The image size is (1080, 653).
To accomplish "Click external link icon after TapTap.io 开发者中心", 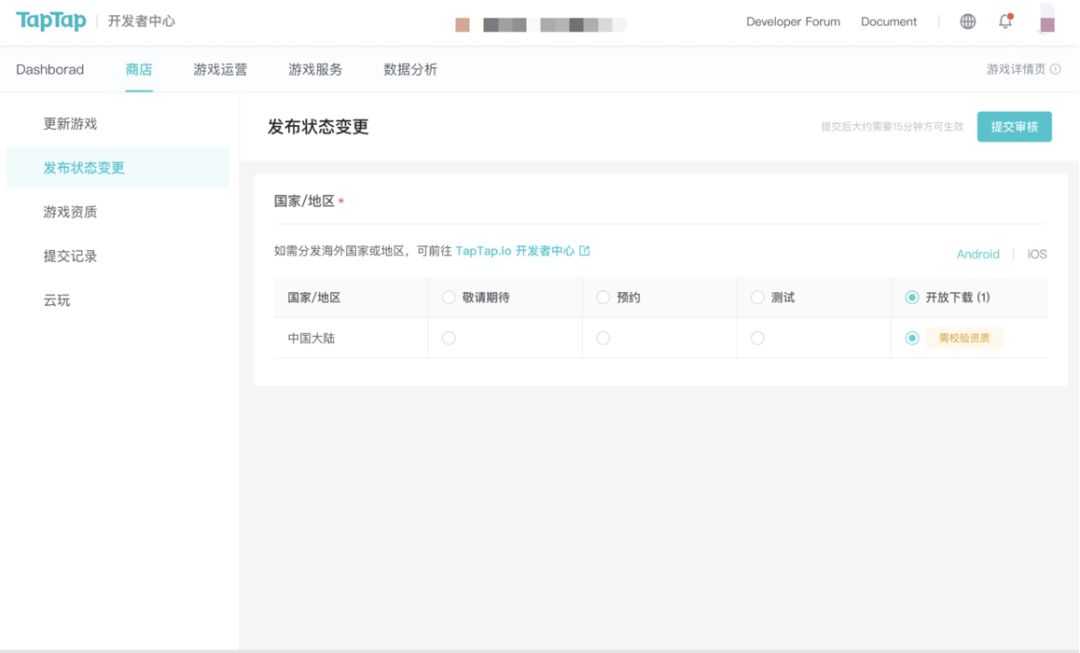I will [585, 251].
